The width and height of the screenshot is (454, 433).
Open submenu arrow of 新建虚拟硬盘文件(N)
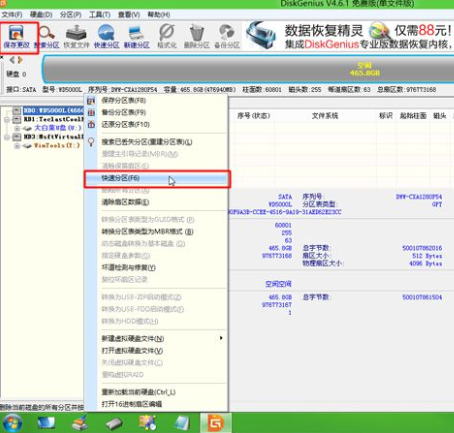221,338
